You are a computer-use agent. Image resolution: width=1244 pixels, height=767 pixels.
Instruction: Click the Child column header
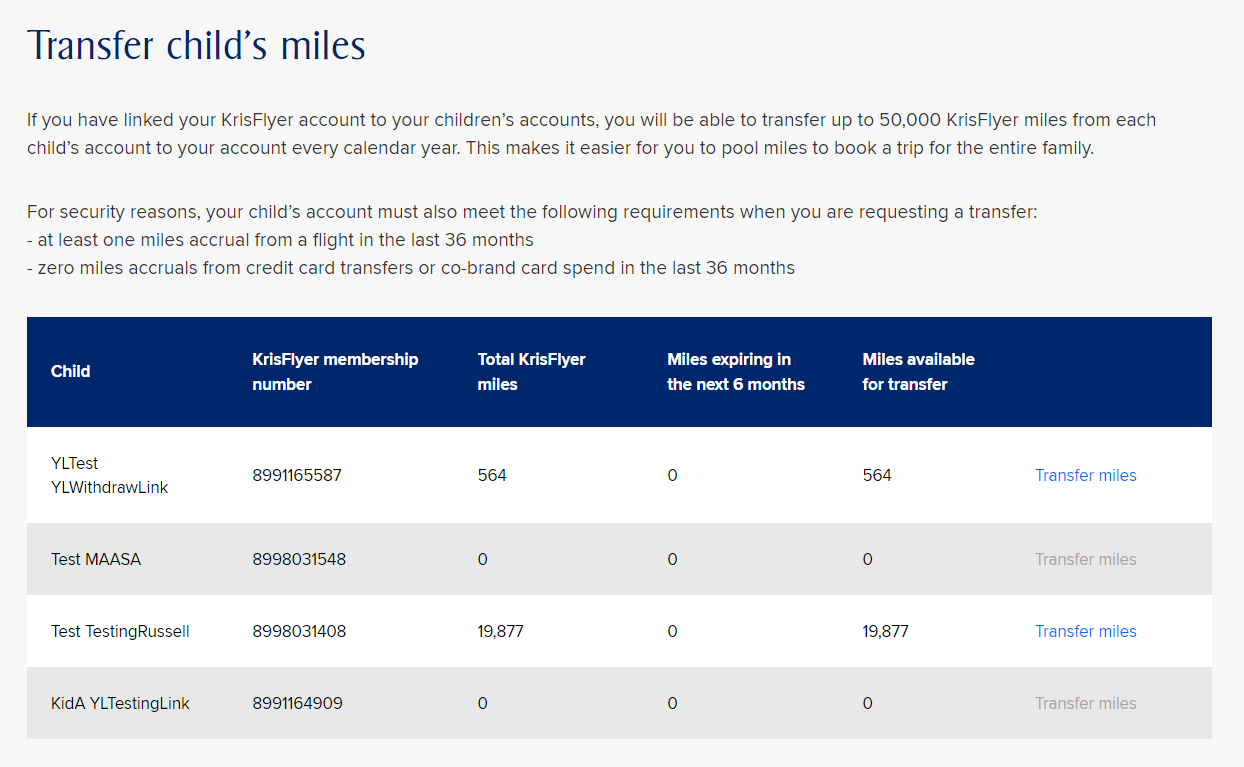point(71,371)
